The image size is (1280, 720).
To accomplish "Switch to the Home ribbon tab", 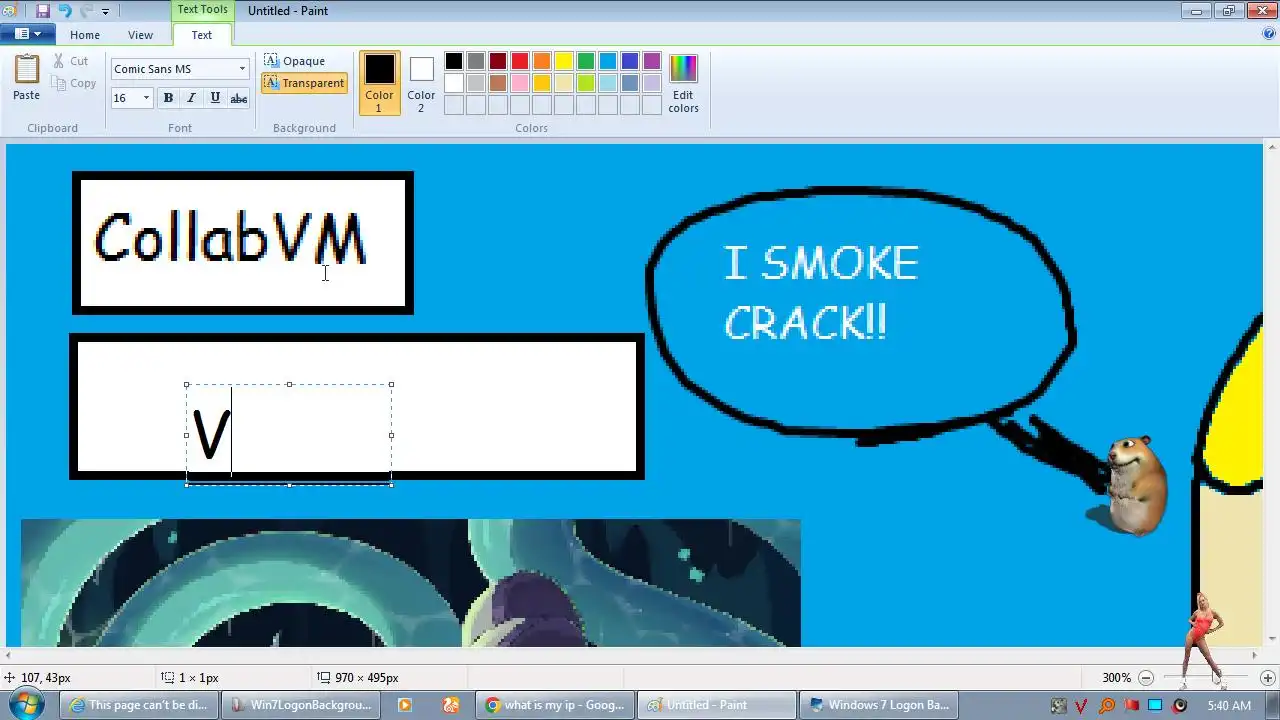I will [85, 35].
